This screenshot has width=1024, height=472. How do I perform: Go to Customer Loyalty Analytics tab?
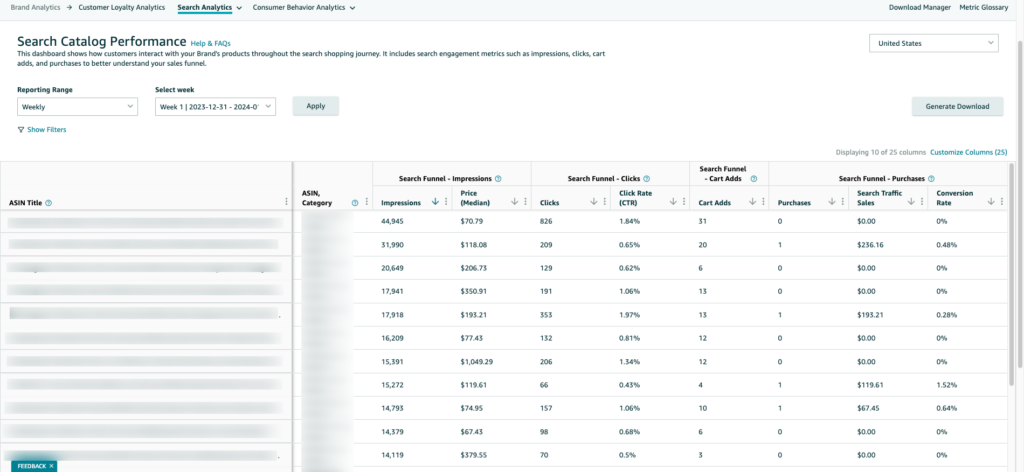click(x=121, y=7)
